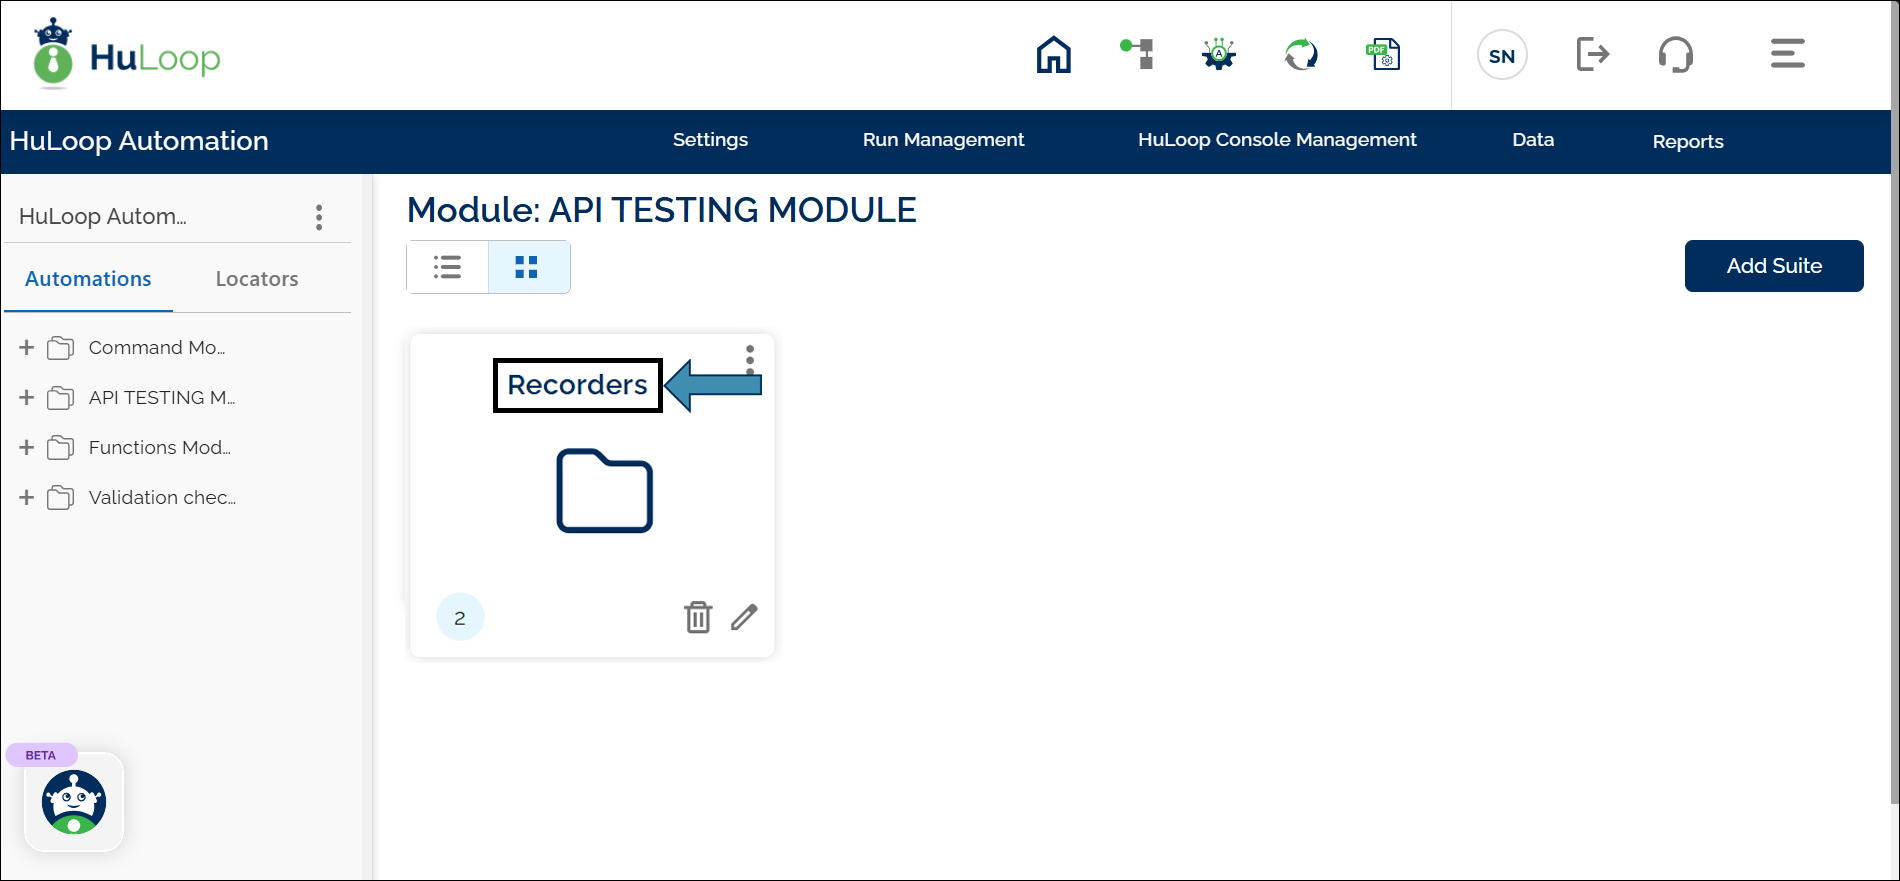Click the logout icon
Screen dimensions: 1900x881
tap(1592, 54)
